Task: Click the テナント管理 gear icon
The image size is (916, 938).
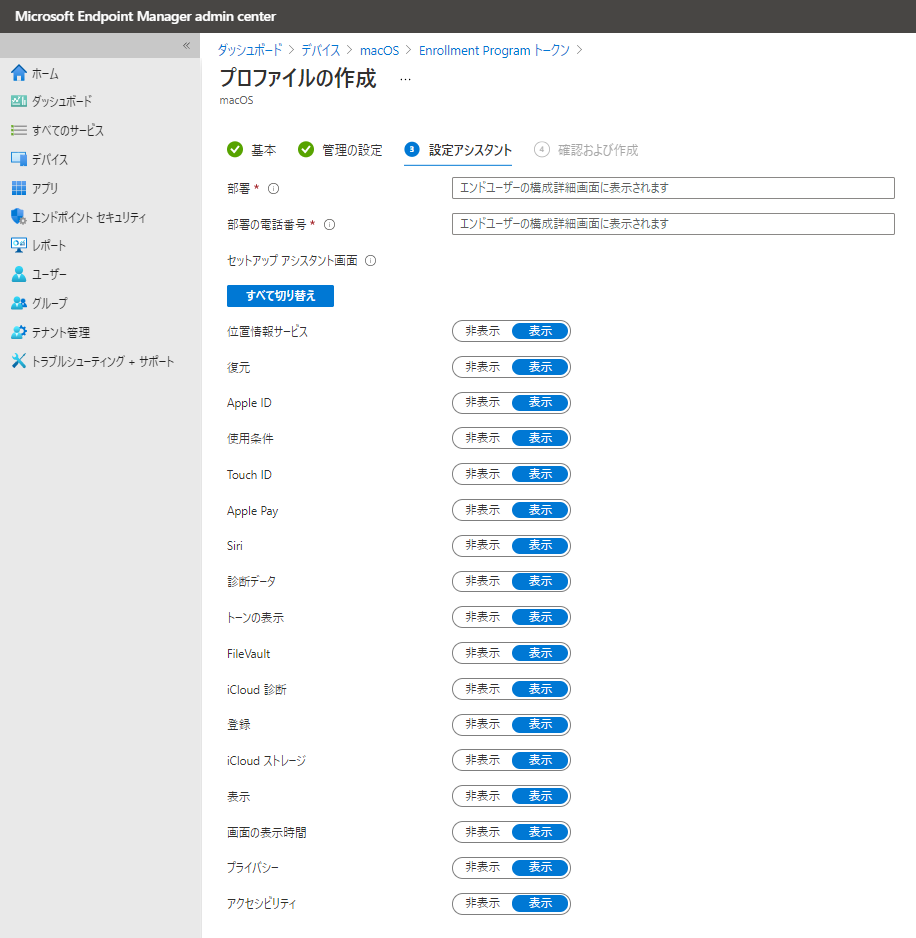Action: point(19,332)
